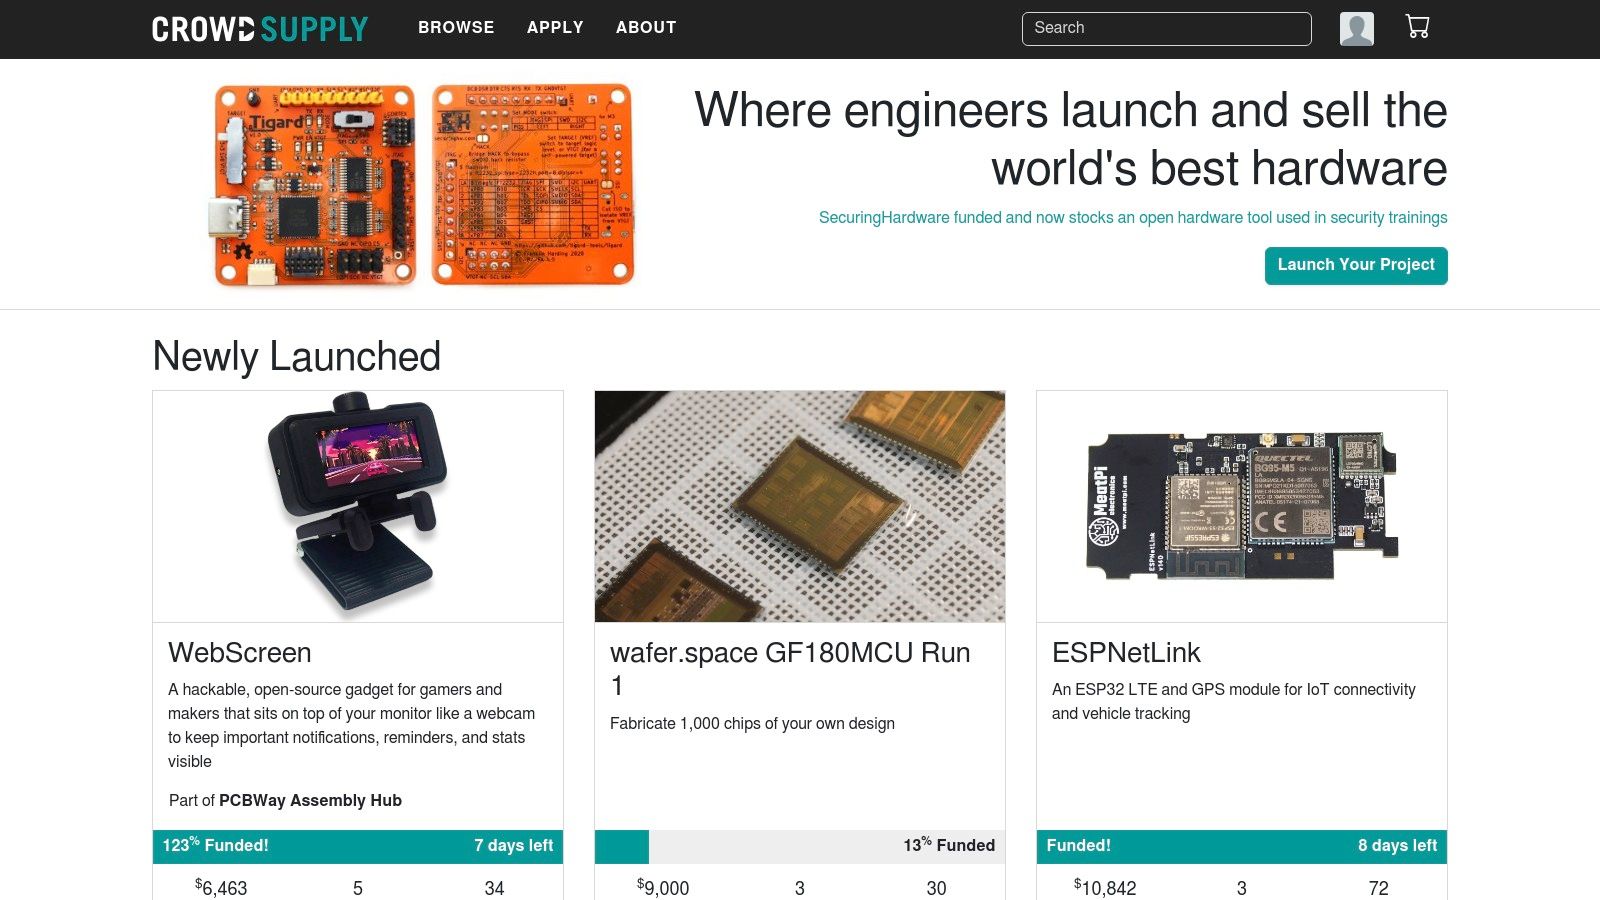Click 'Fabricate 1,000 chips of your own design'
Viewport: 1600px width, 900px height.
752,724
